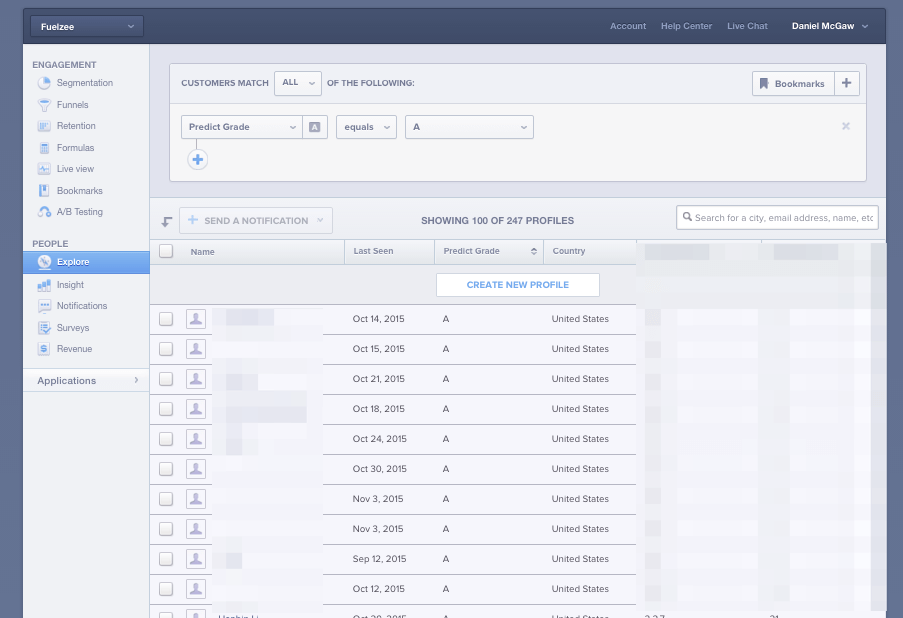Click the Last Seen column header
Viewport: 903px width, 618px height.
(373, 251)
